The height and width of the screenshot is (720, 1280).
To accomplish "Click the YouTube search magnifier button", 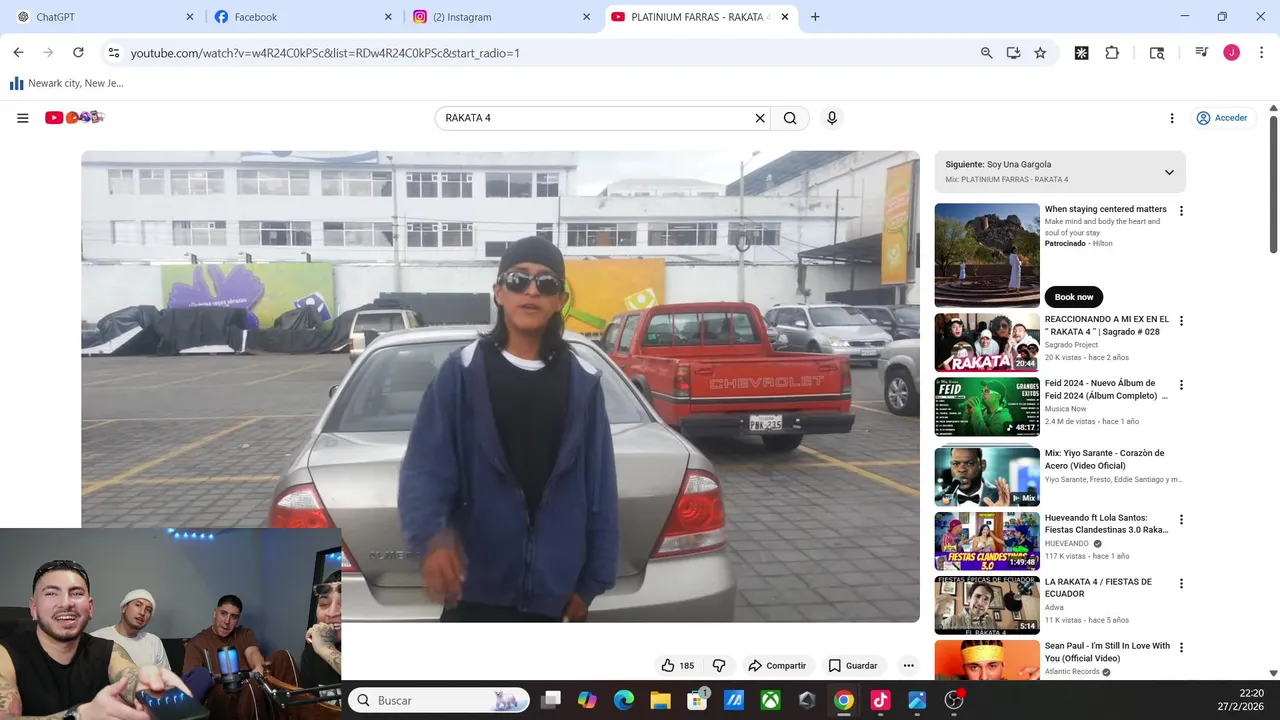I will pyautogui.click(x=790, y=118).
